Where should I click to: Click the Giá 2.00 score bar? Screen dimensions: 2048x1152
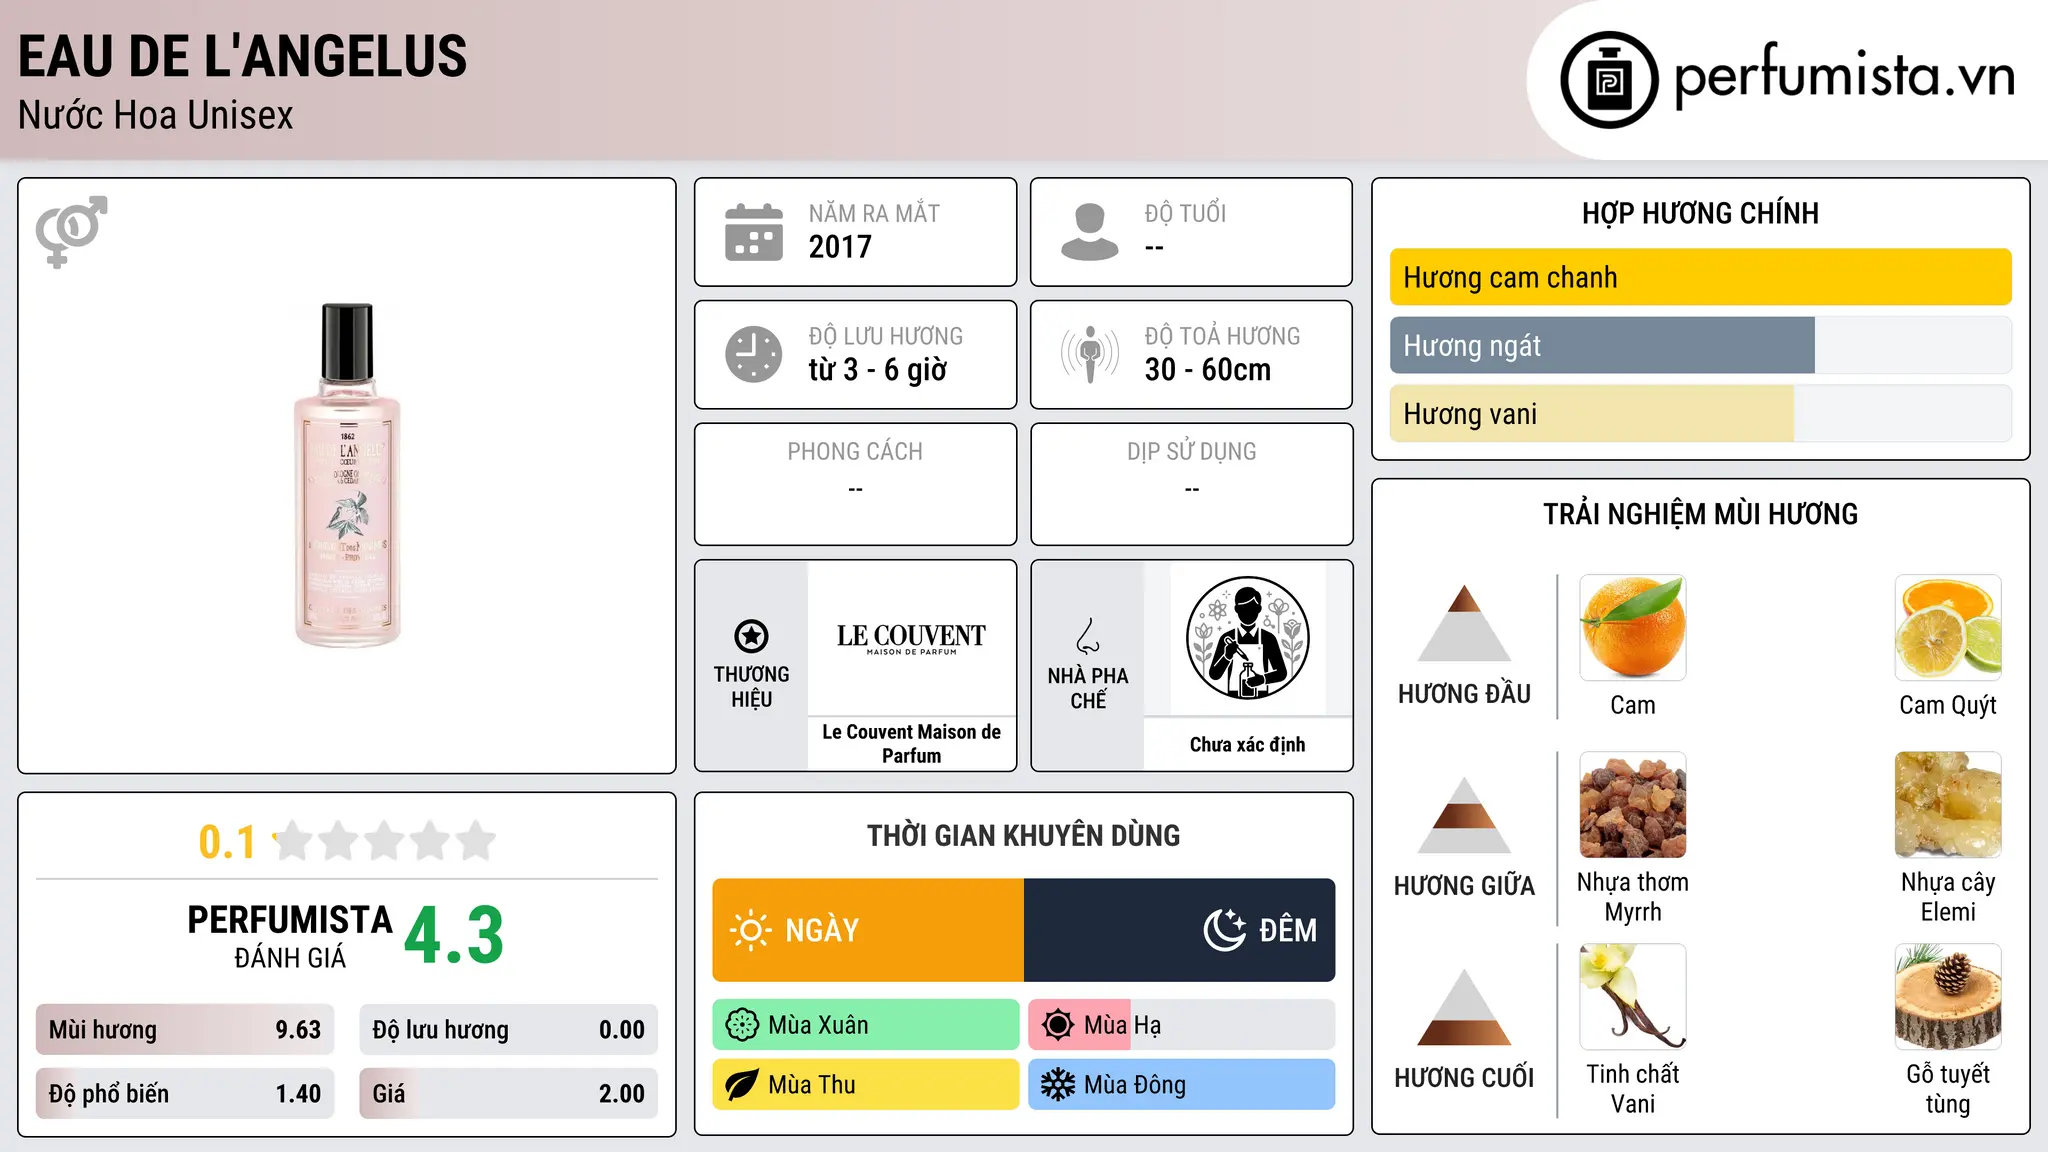pos(509,1094)
